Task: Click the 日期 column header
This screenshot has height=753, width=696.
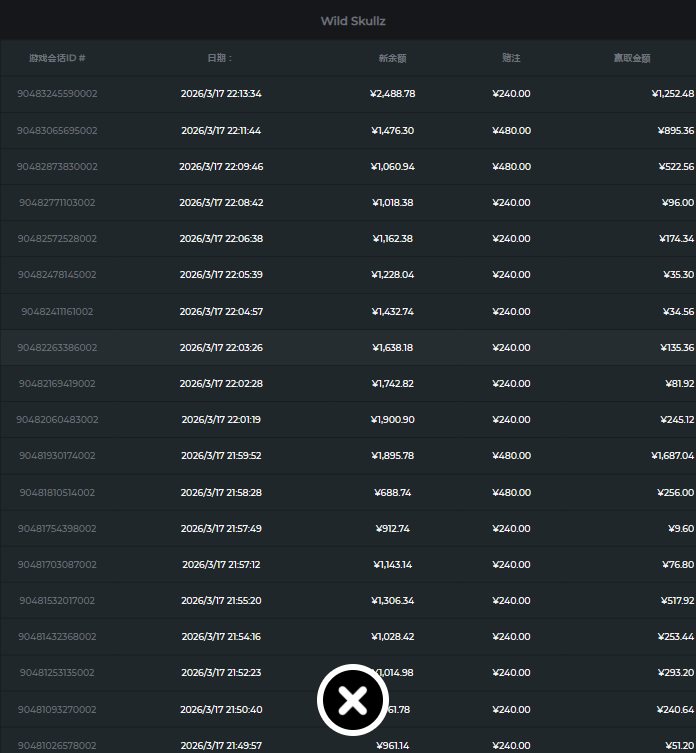Action: tap(220, 58)
